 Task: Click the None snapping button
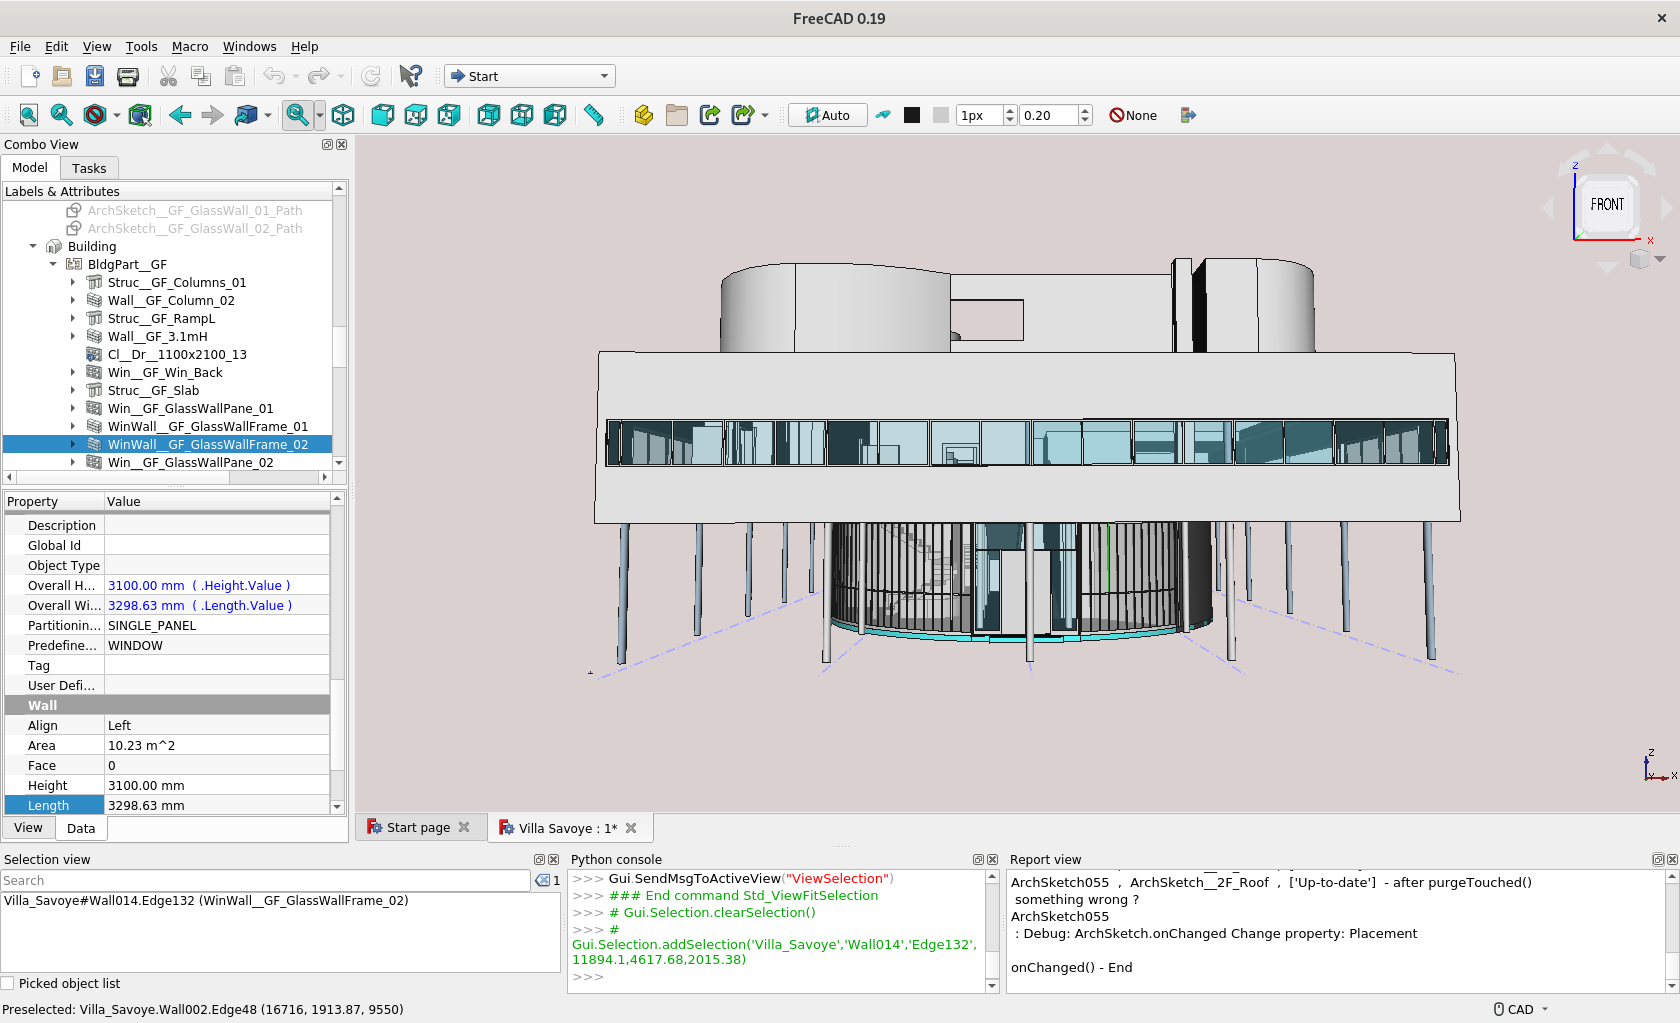(1133, 115)
